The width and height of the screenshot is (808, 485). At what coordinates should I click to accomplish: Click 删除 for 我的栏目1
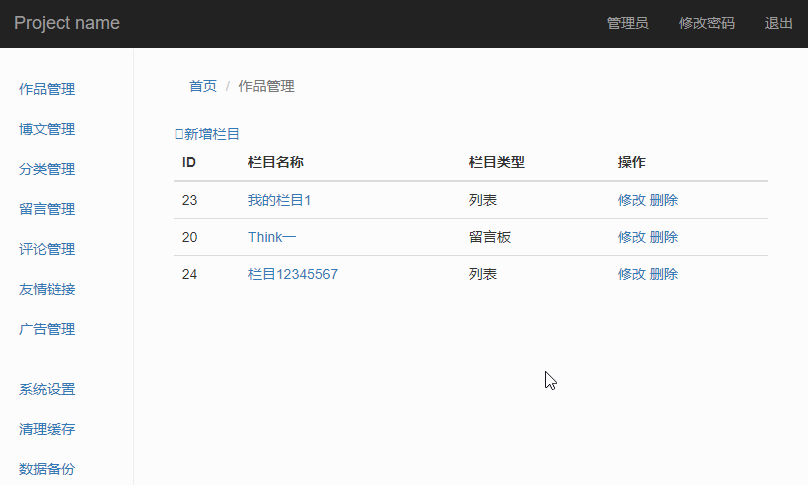[x=664, y=200]
